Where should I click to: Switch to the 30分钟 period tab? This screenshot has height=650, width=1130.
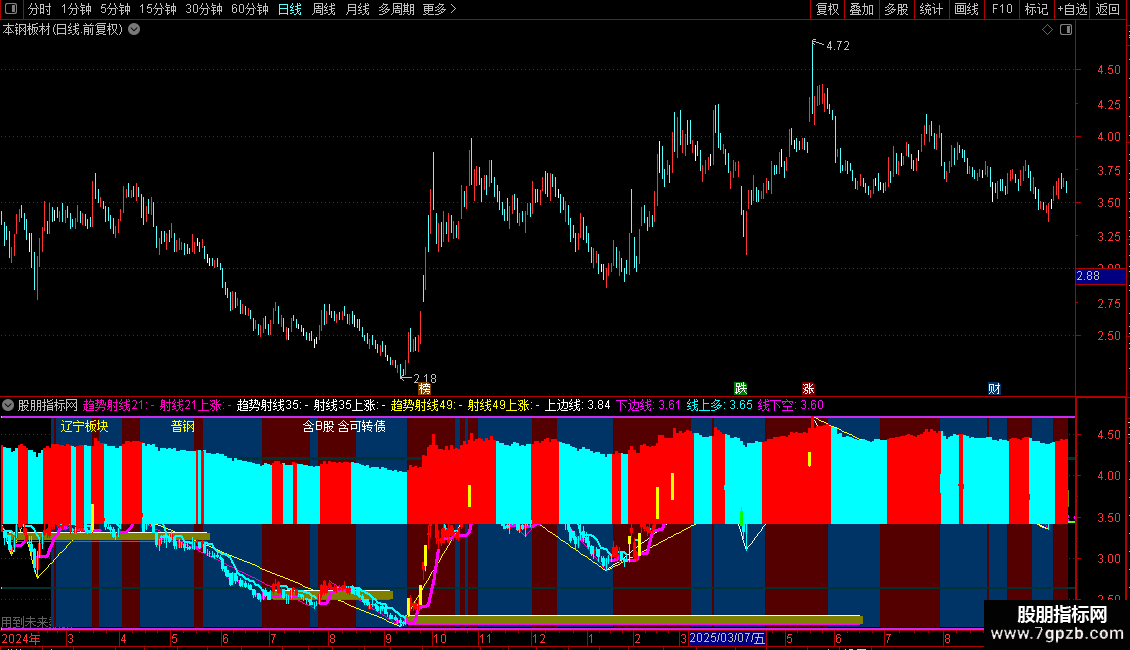pos(204,9)
